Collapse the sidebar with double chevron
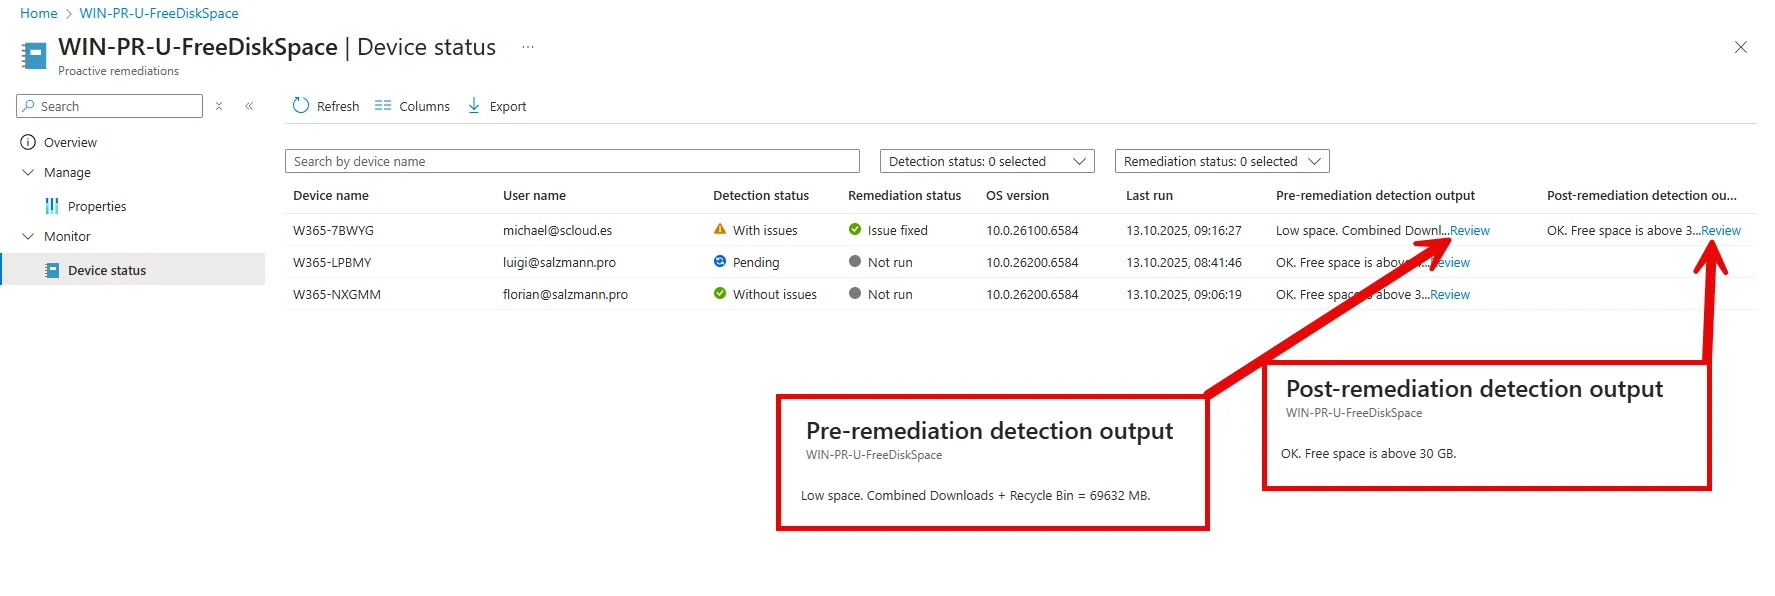1775x596 pixels. click(x=249, y=106)
